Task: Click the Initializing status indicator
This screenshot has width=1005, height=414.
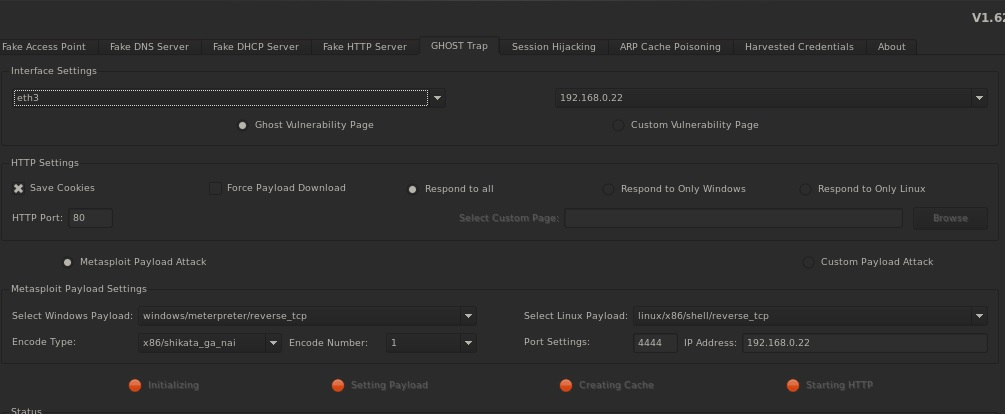Action: click(x=135, y=385)
